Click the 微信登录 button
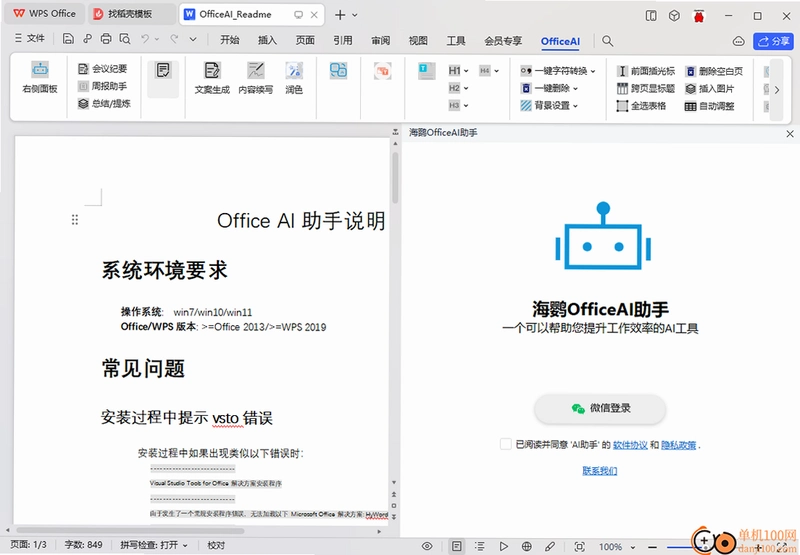This screenshot has height=555, width=800. coord(600,408)
